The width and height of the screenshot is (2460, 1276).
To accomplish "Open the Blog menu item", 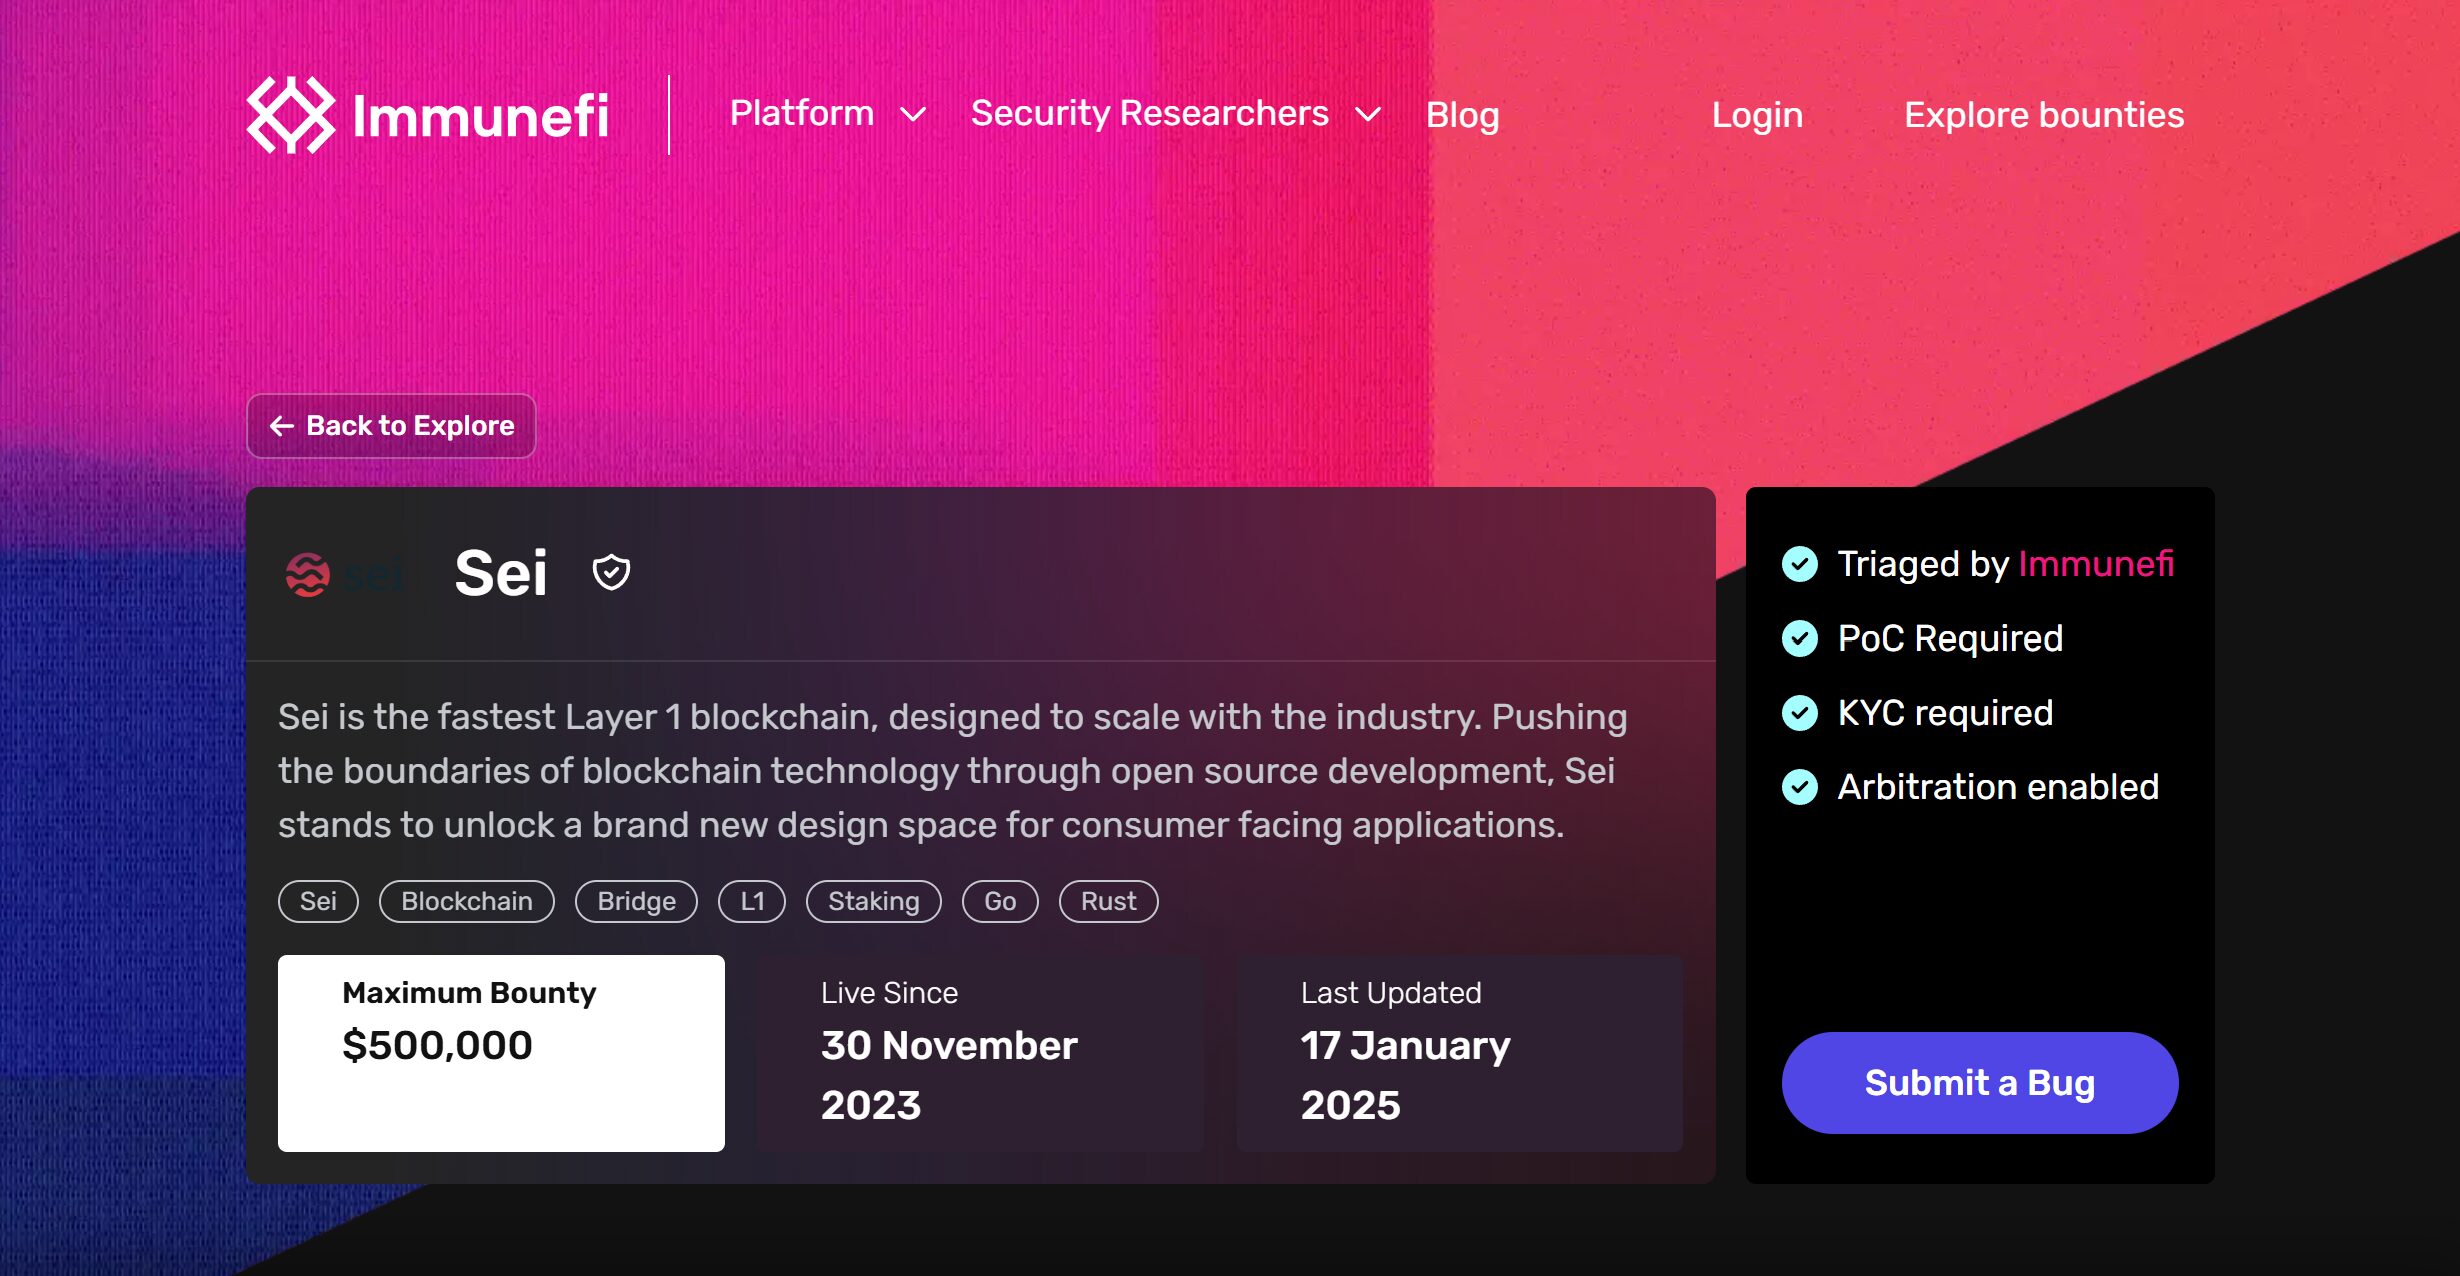I will pyautogui.click(x=1462, y=115).
